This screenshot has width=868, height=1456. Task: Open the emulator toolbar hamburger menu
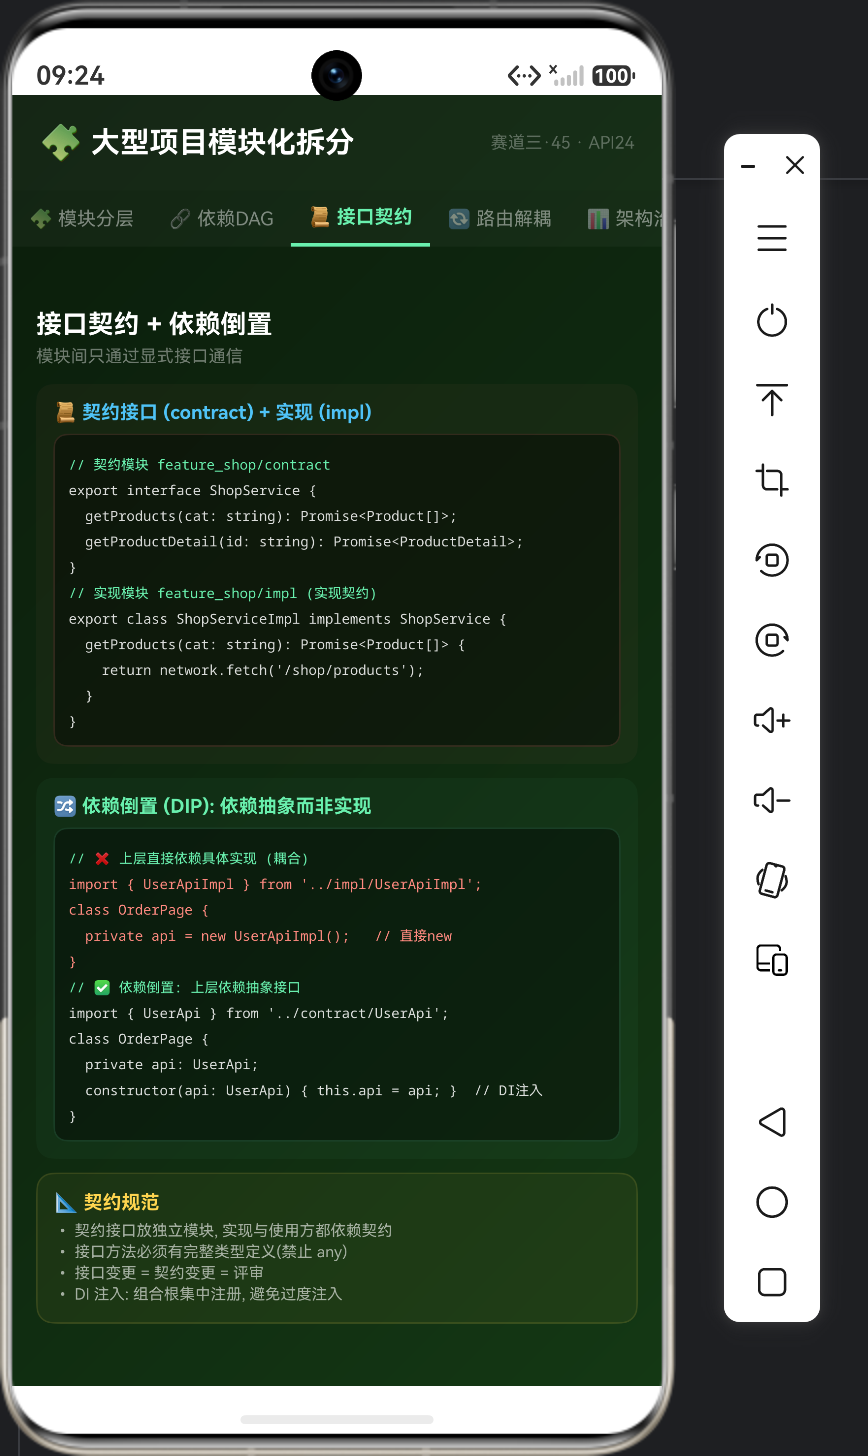pyautogui.click(x=772, y=239)
